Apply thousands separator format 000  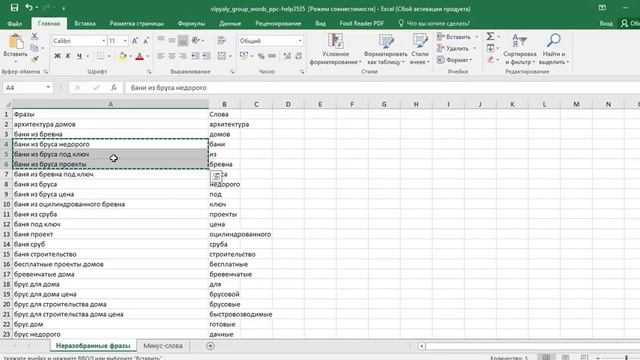coord(272,56)
